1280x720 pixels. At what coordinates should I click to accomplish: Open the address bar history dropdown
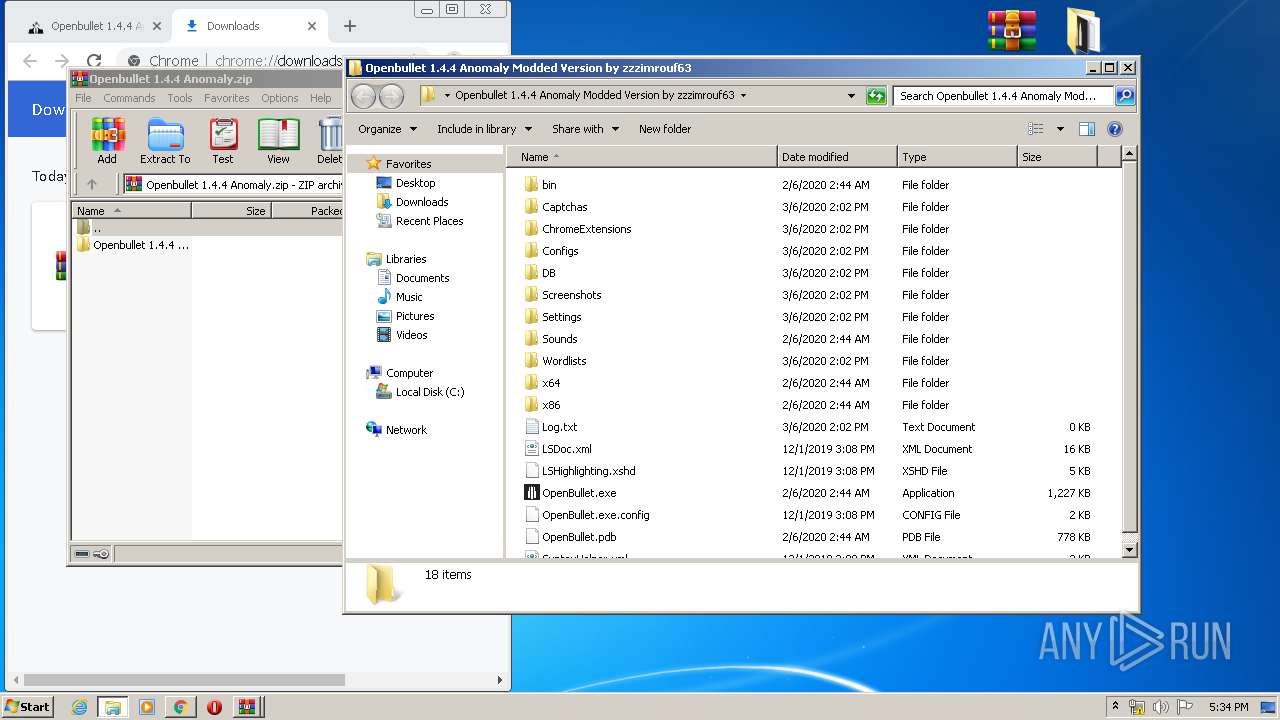click(851, 96)
